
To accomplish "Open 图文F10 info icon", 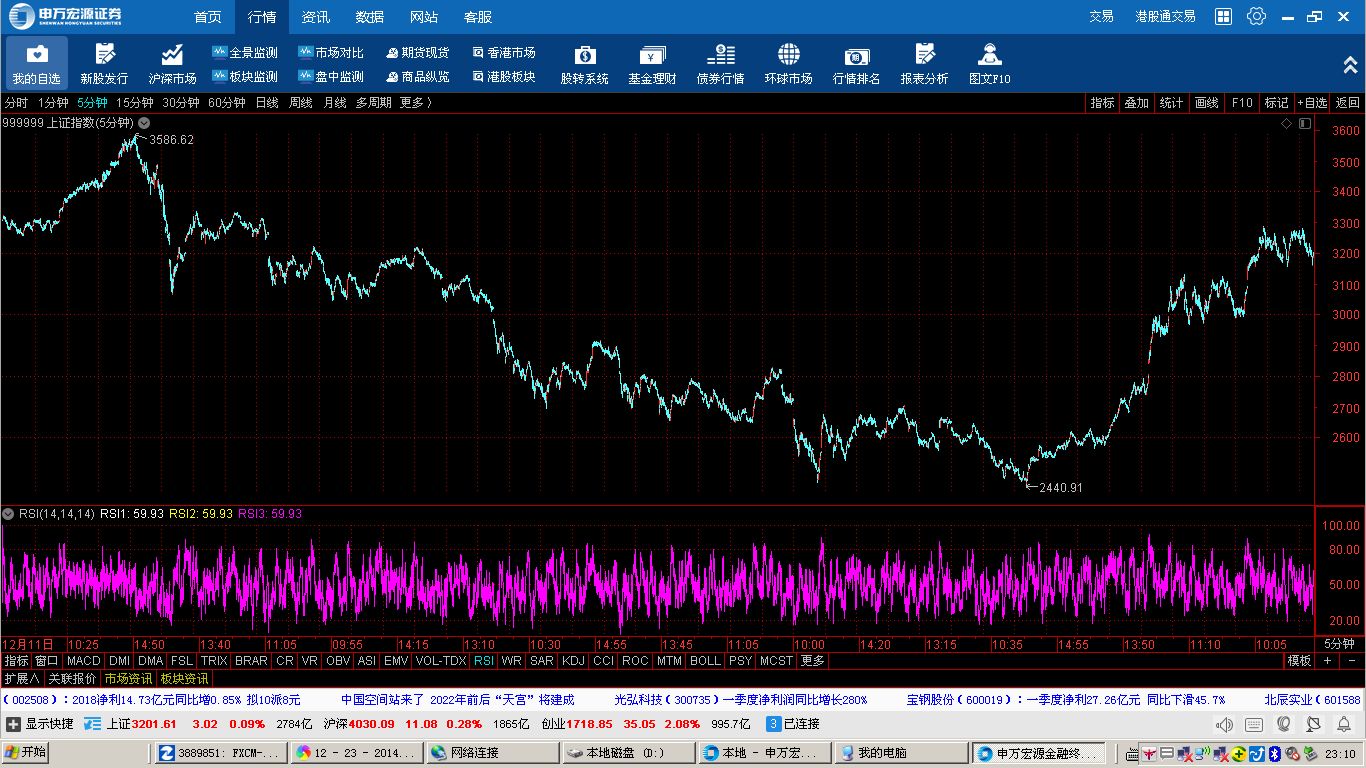I will [989, 63].
